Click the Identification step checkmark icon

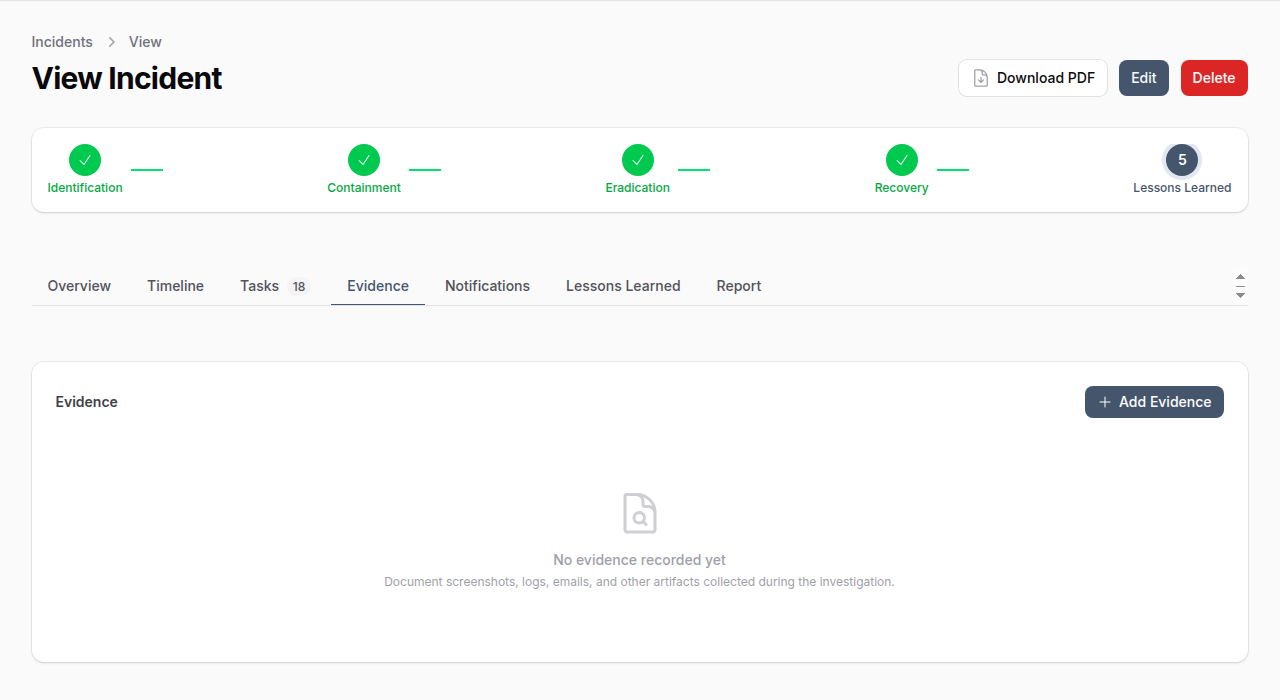(85, 160)
